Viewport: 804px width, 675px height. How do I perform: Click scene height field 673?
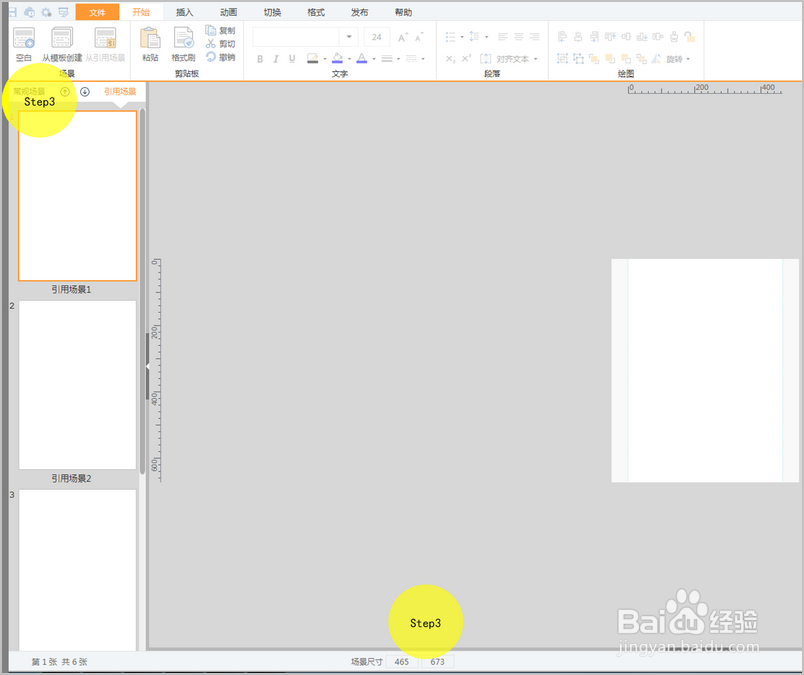(x=437, y=662)
